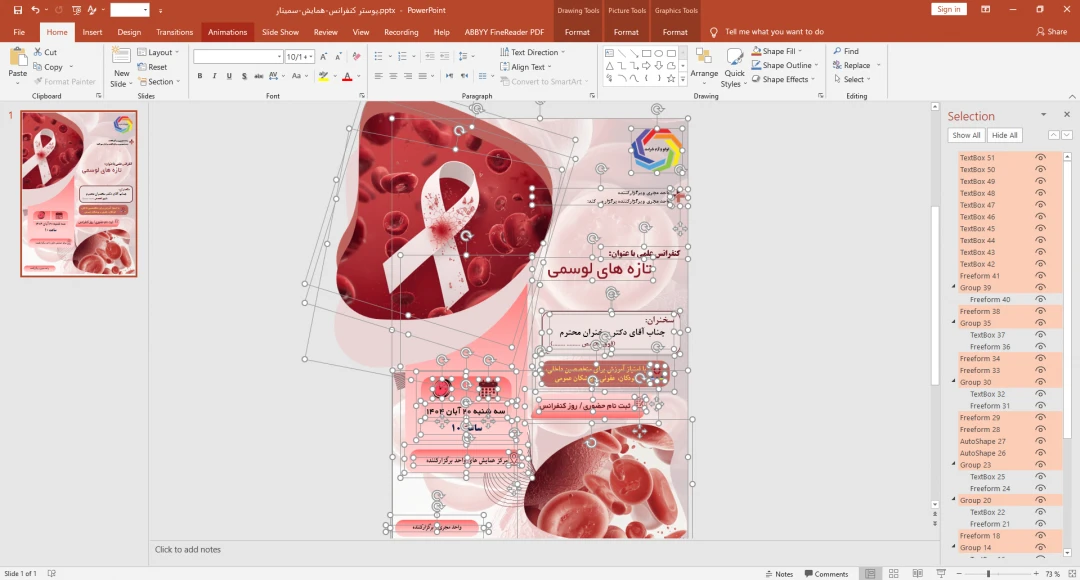Toggle visibility of AutoShape 27
The image size is (1080, 580).
[x=1040, y=441]
